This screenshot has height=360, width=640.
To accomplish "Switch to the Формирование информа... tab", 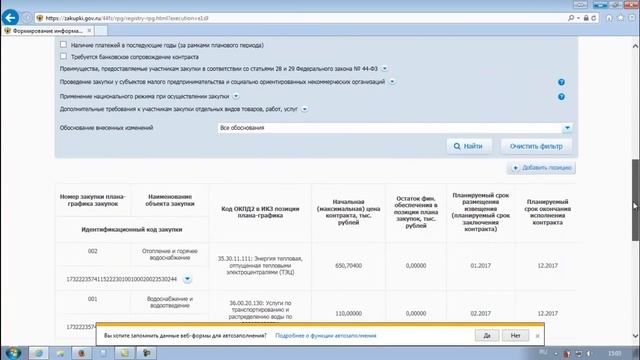I will coord(48,31).
